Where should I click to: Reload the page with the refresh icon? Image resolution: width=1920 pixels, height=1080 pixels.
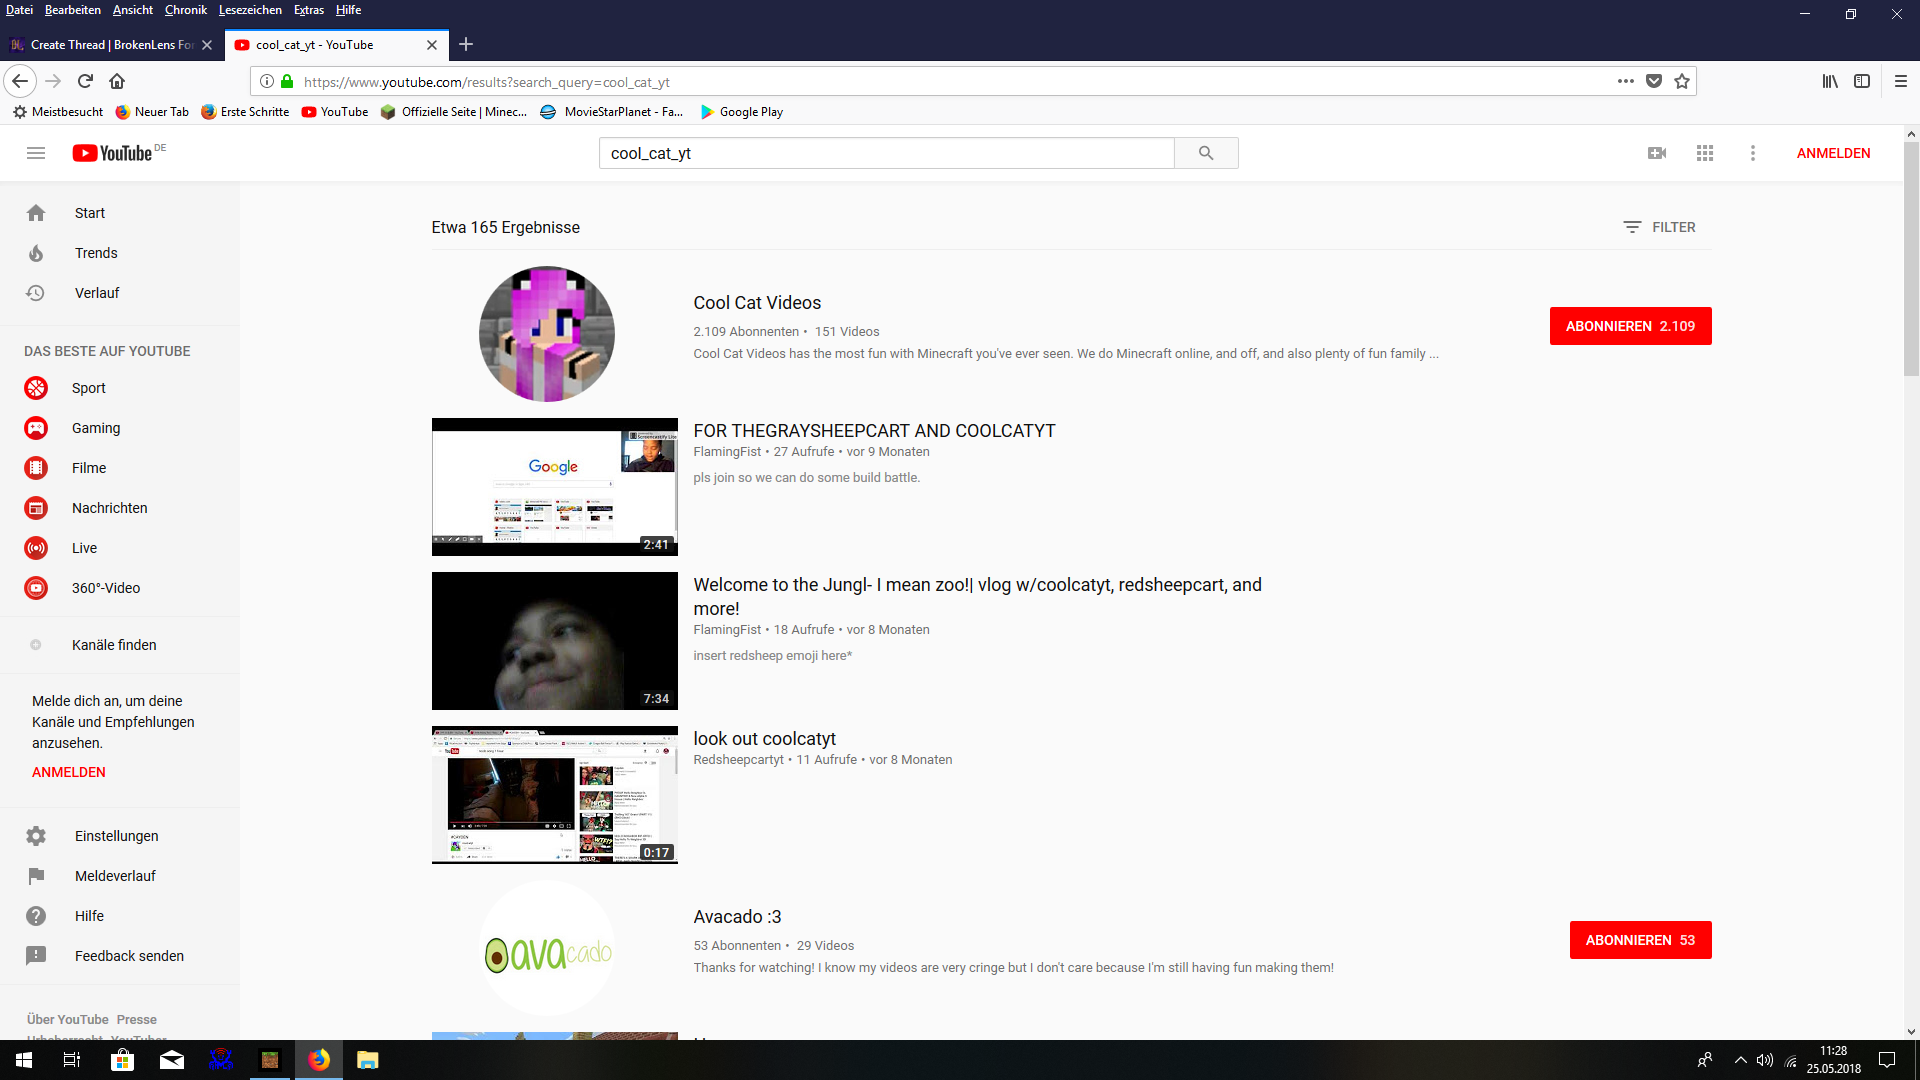tap(86, 81)
